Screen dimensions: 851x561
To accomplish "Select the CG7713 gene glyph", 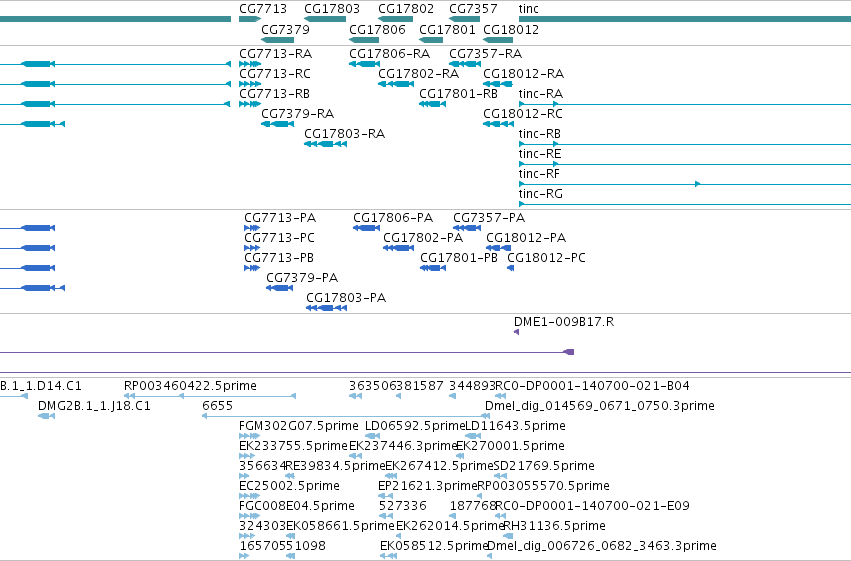I will point(250,19).
